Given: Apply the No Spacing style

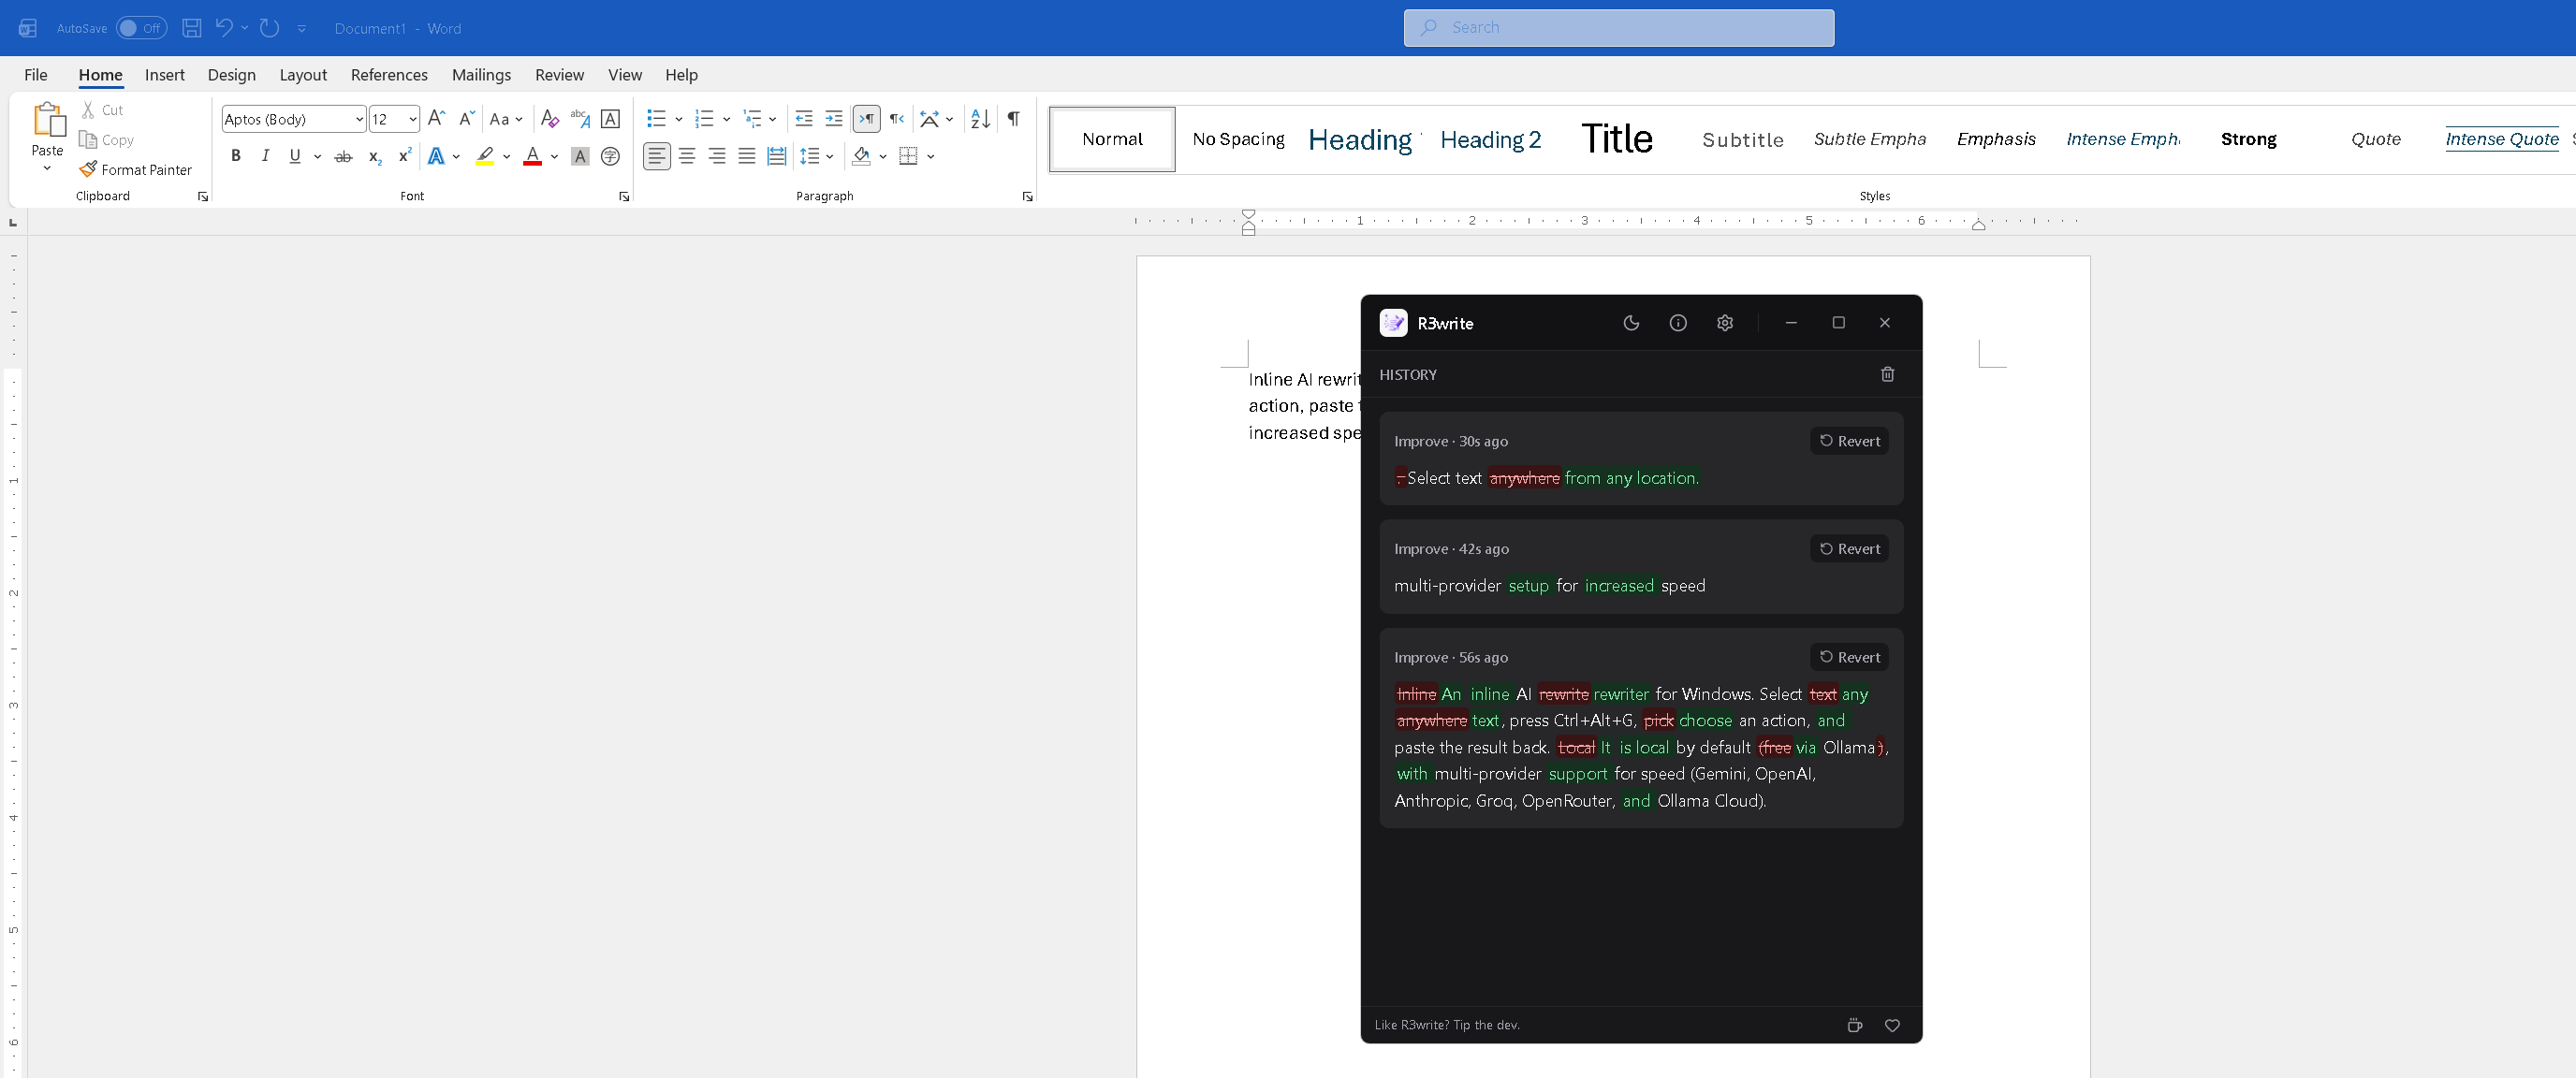Looking at the screenshot, I should click(1238, 139).
